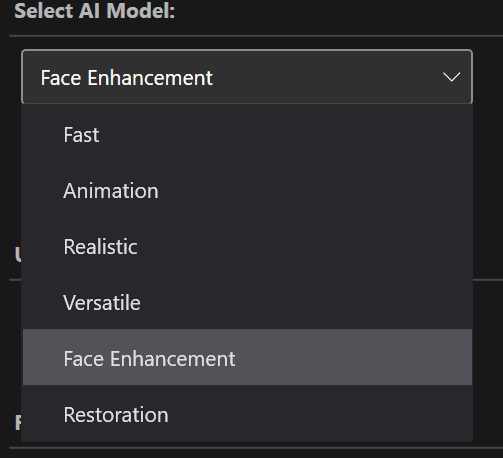Click the divider line under Select AI Model
Viewport: 503px width, 458px height.
pos(256,35)
